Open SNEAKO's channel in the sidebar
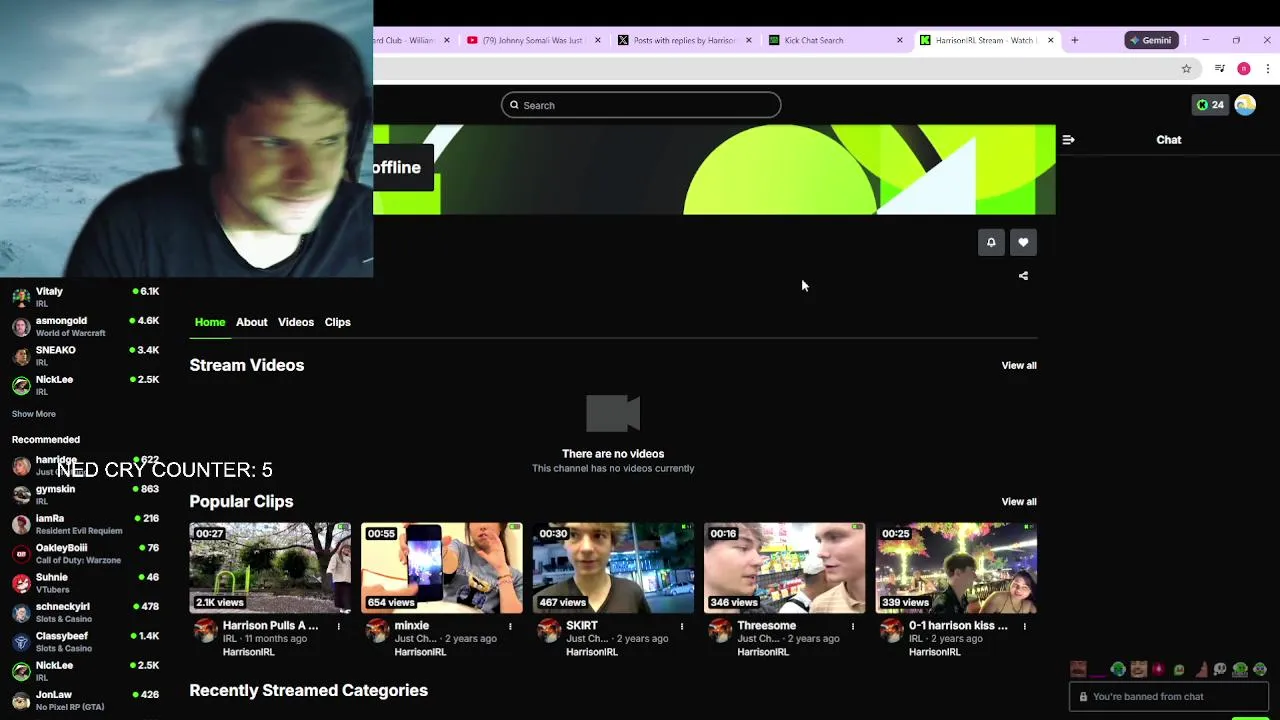The image size is (1280, 720). click(x=86, y=356)
